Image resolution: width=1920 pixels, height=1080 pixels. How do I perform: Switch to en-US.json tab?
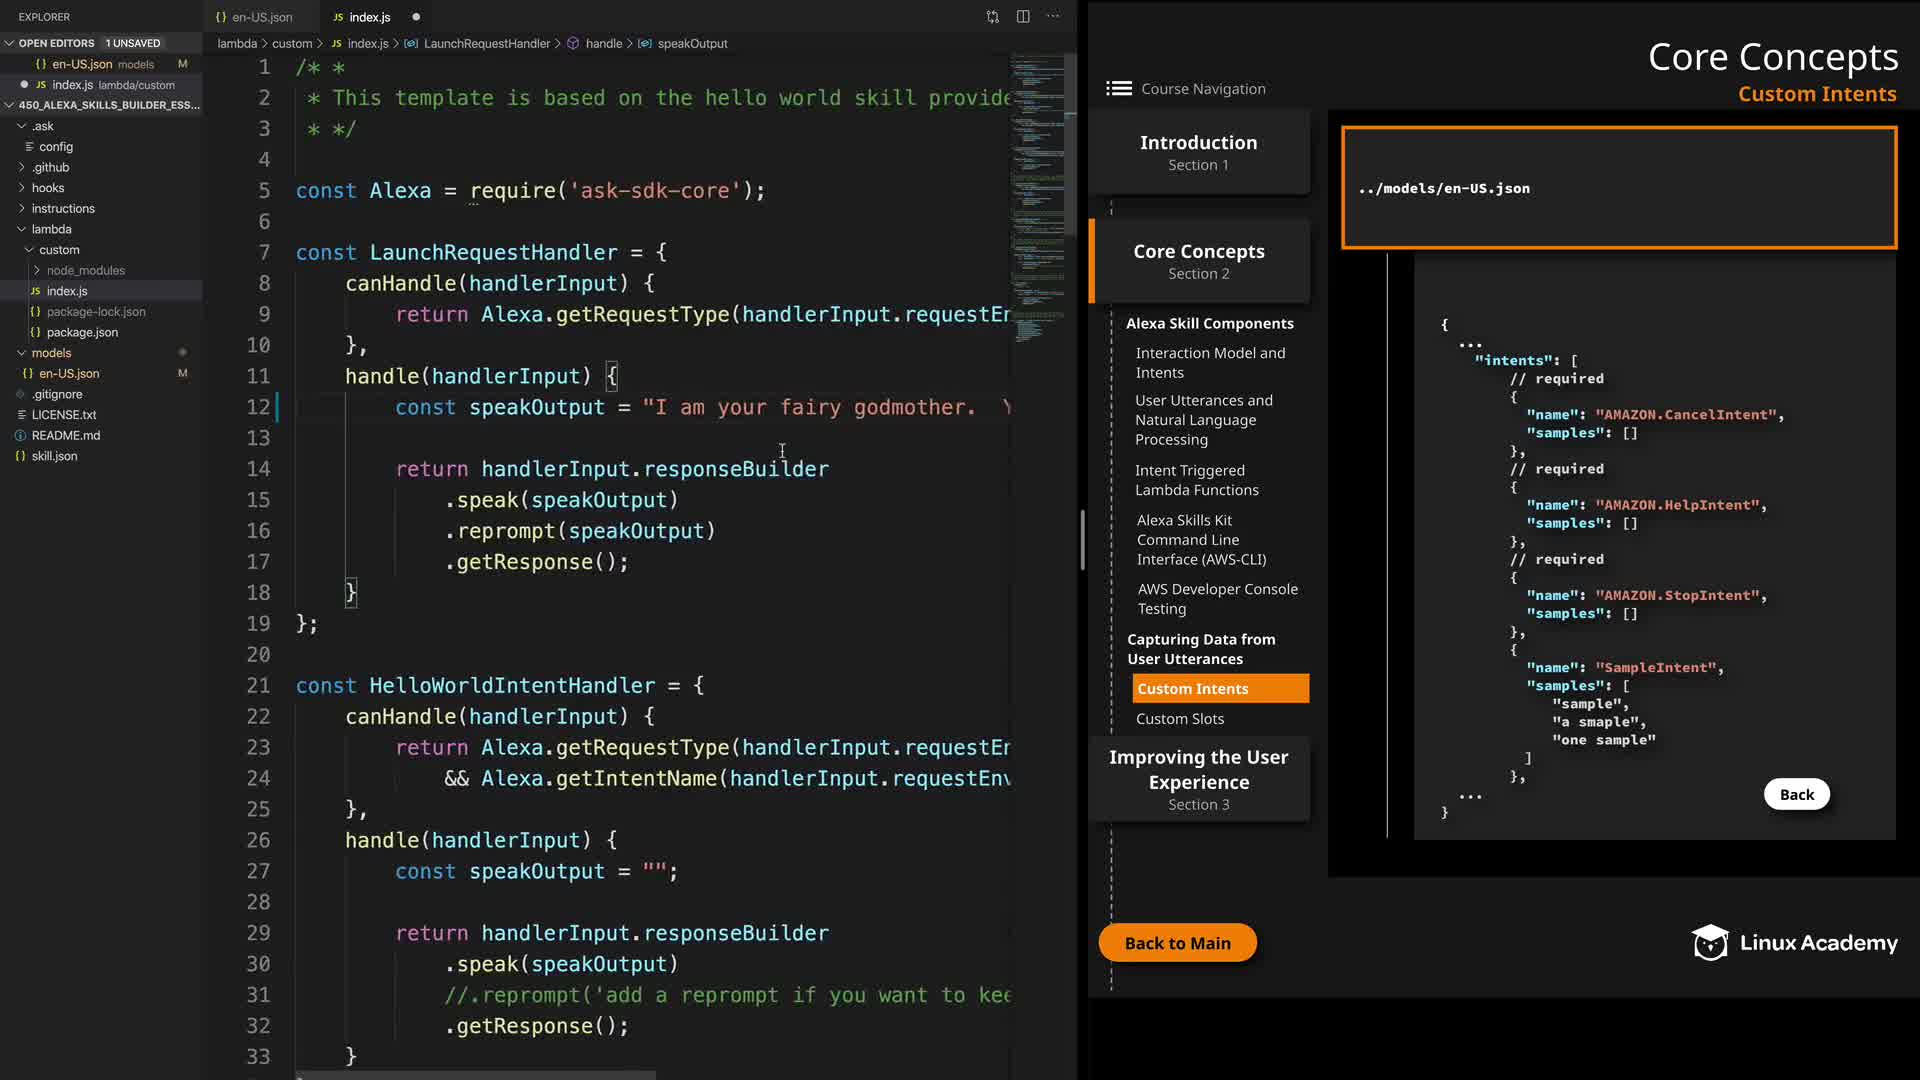pyautogui.click(x=262, y=17)
